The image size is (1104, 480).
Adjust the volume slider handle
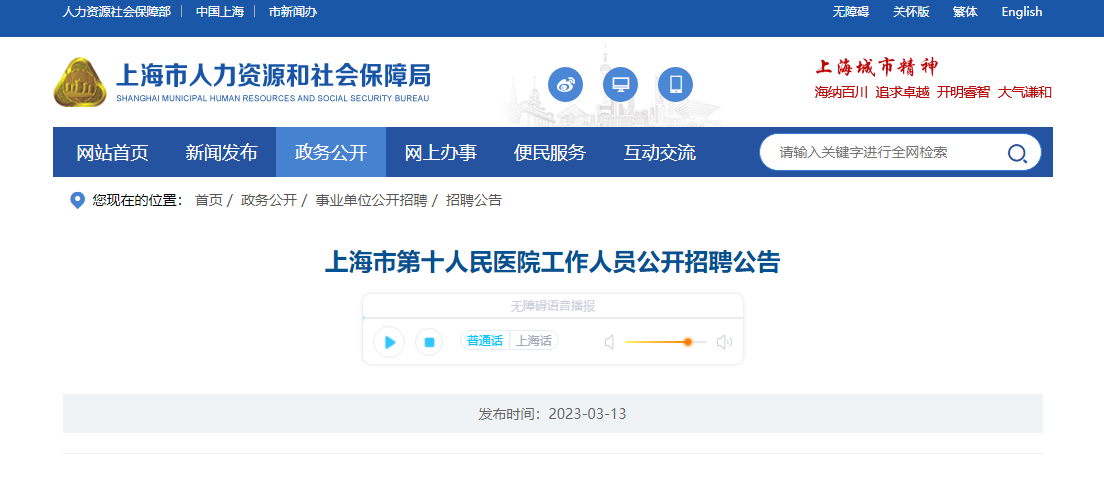point(688,342)
